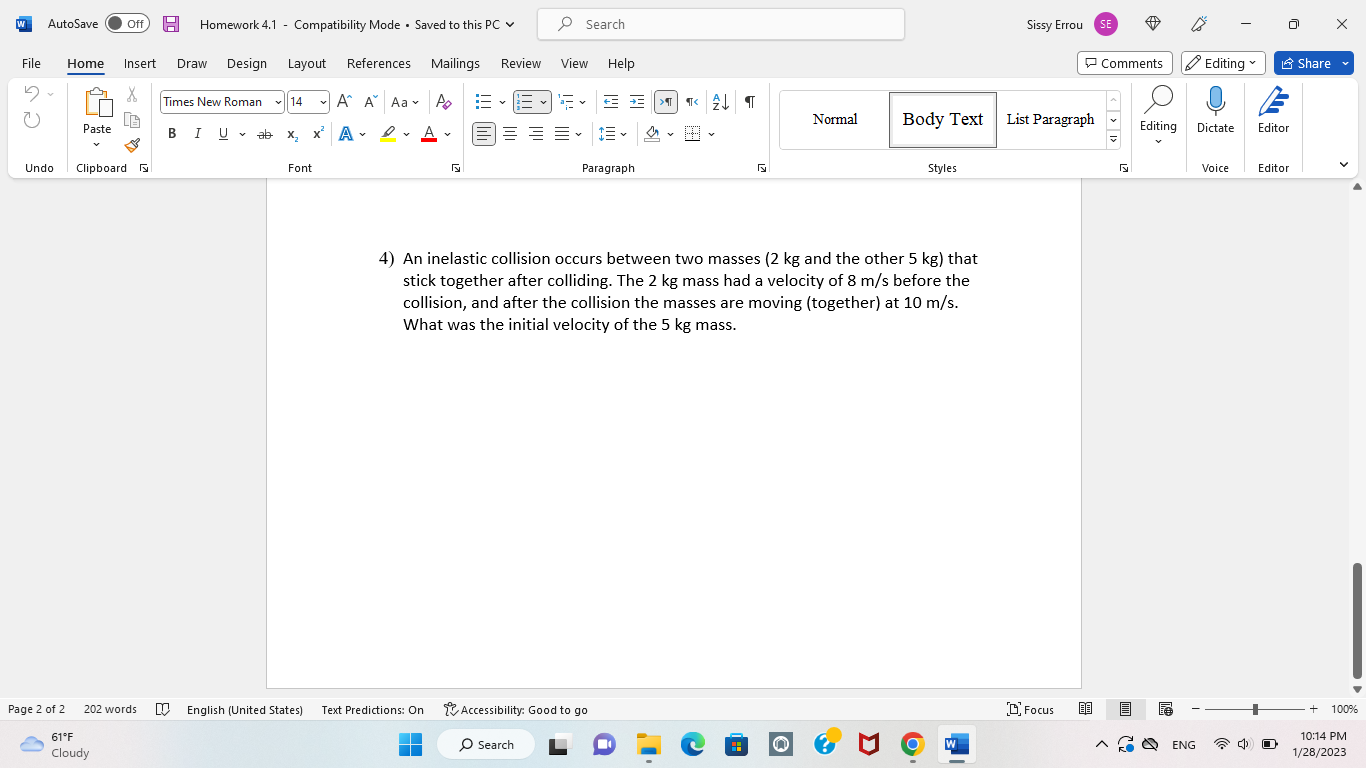Screen dimensions: 1366x768
Task: Apply subscript formatting
Action: [291, 133]
